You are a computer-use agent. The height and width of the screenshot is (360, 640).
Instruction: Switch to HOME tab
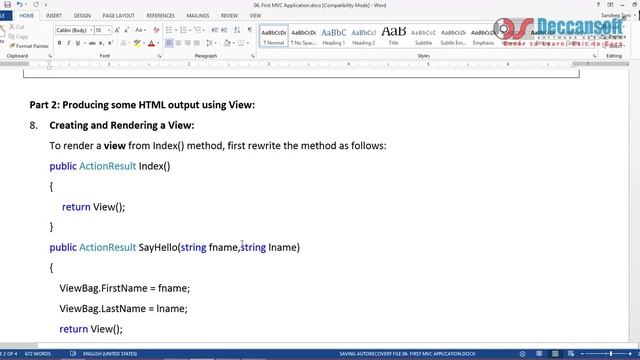coord(27,16)
